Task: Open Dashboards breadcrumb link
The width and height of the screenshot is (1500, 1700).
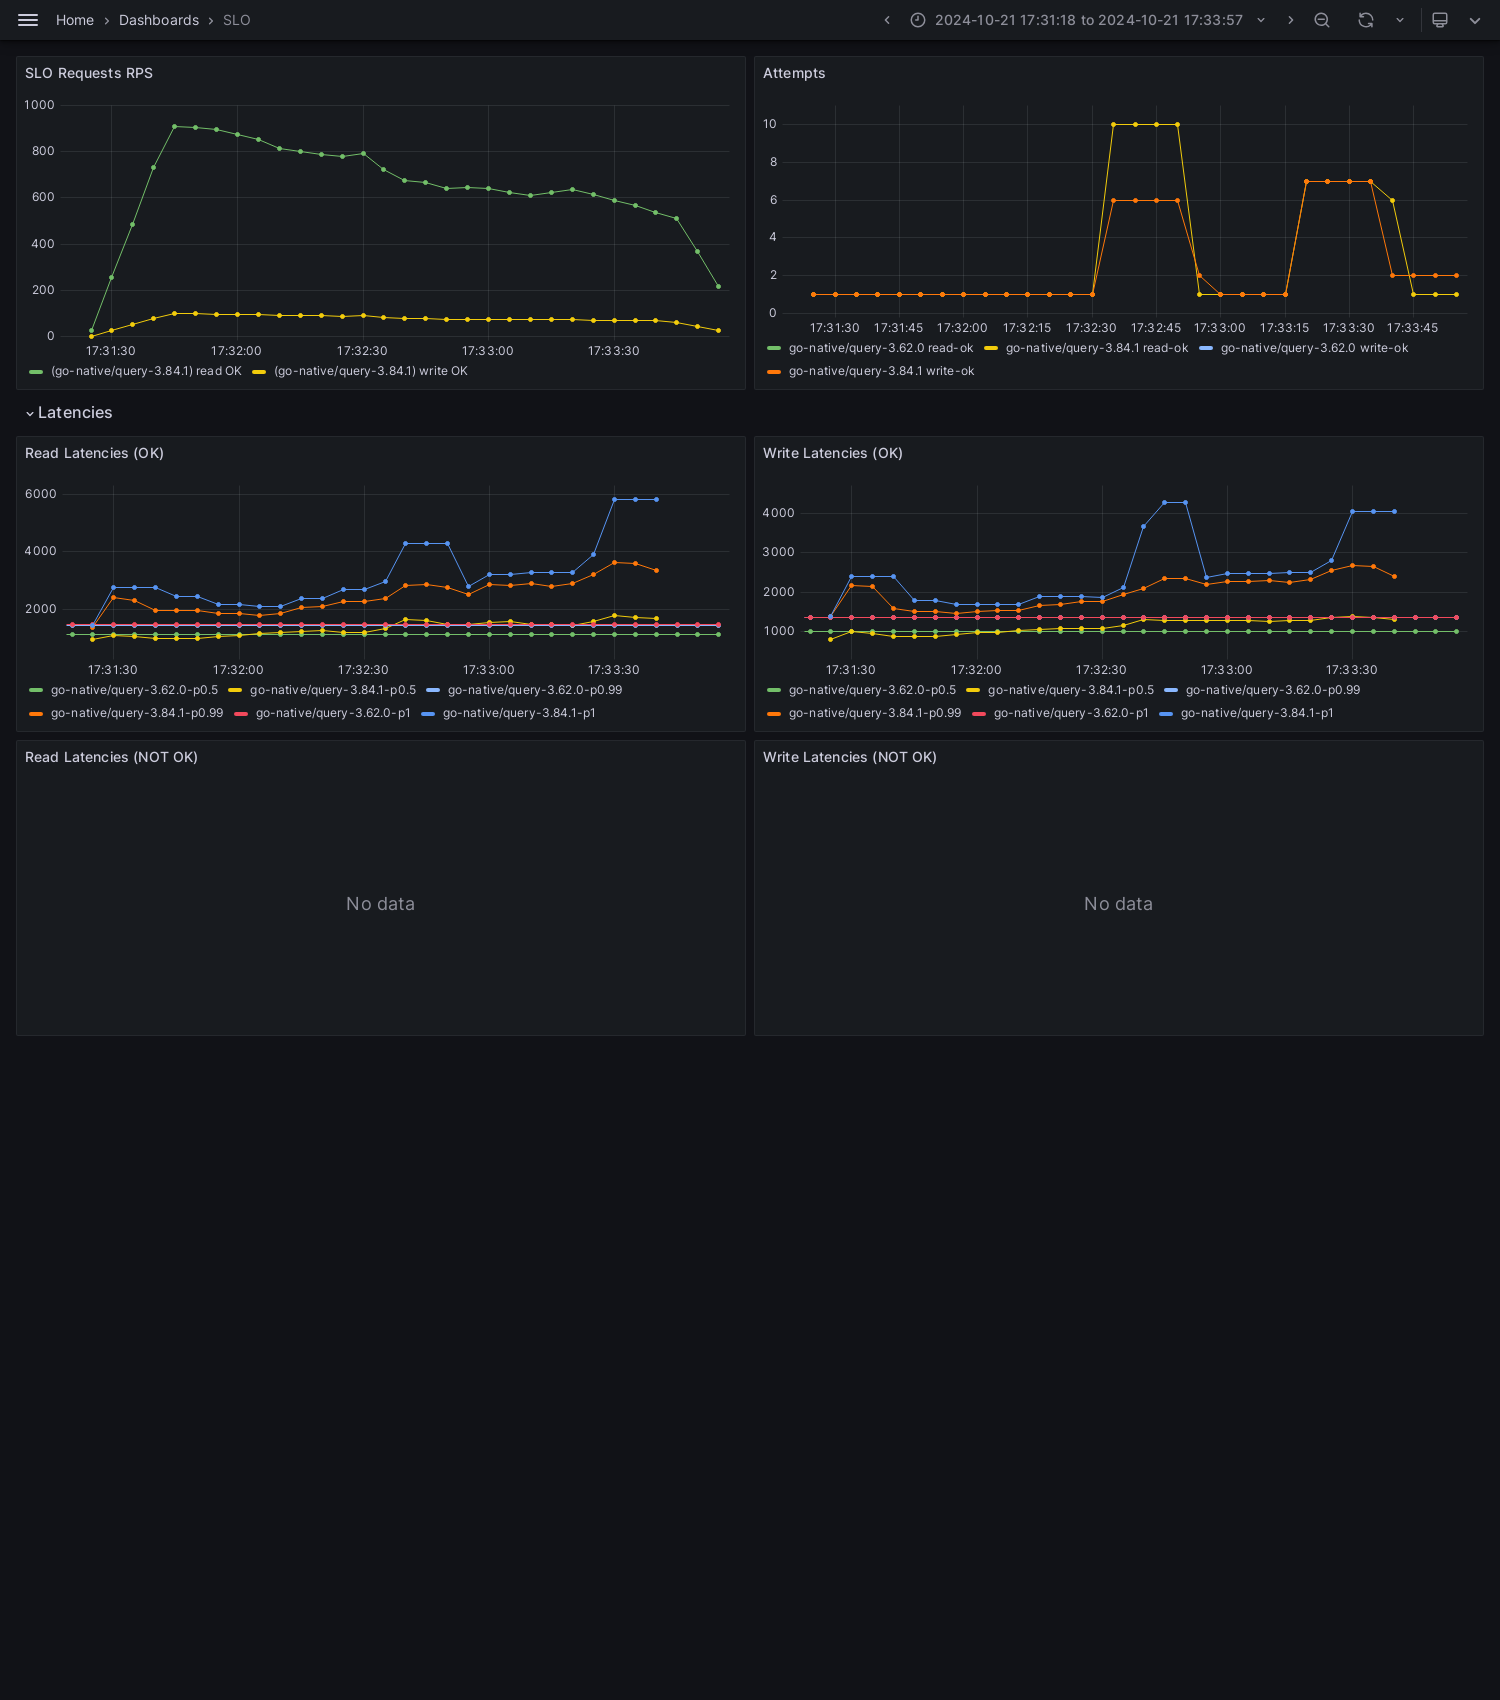Action: click(159, 20)
